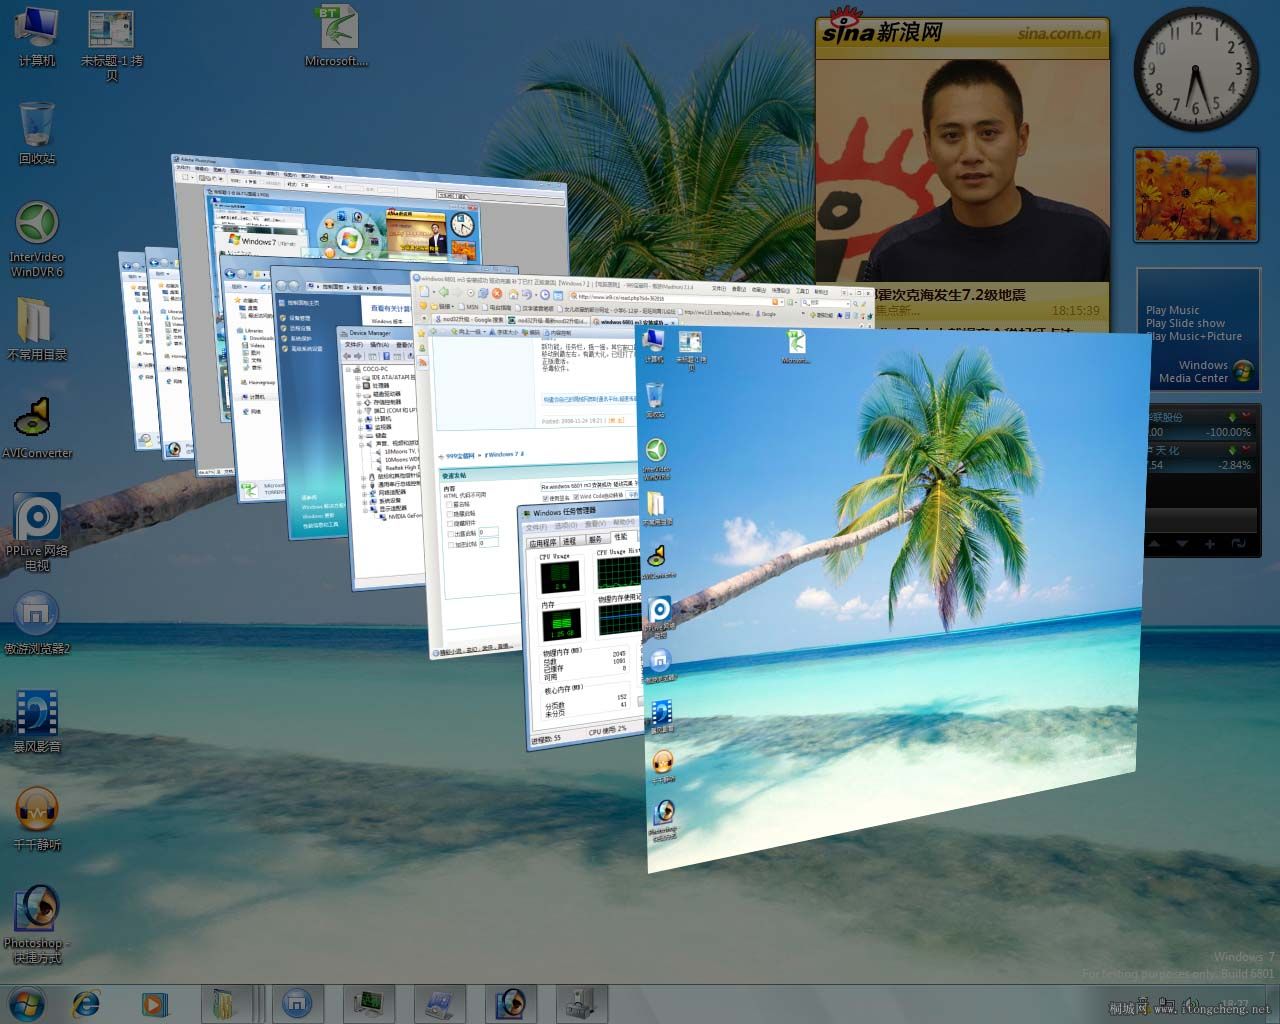Click the -100.00% stock row in gadget
1280x1024 pixels.
tap(1200, 425)
